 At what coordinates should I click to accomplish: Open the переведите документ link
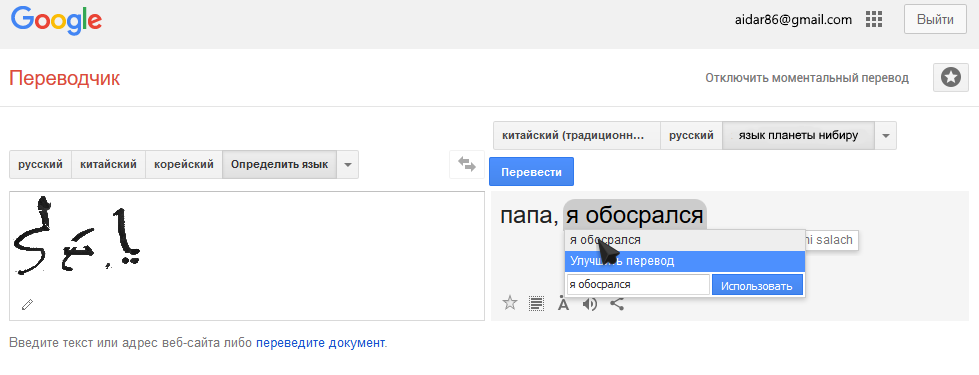click(320, 343)
